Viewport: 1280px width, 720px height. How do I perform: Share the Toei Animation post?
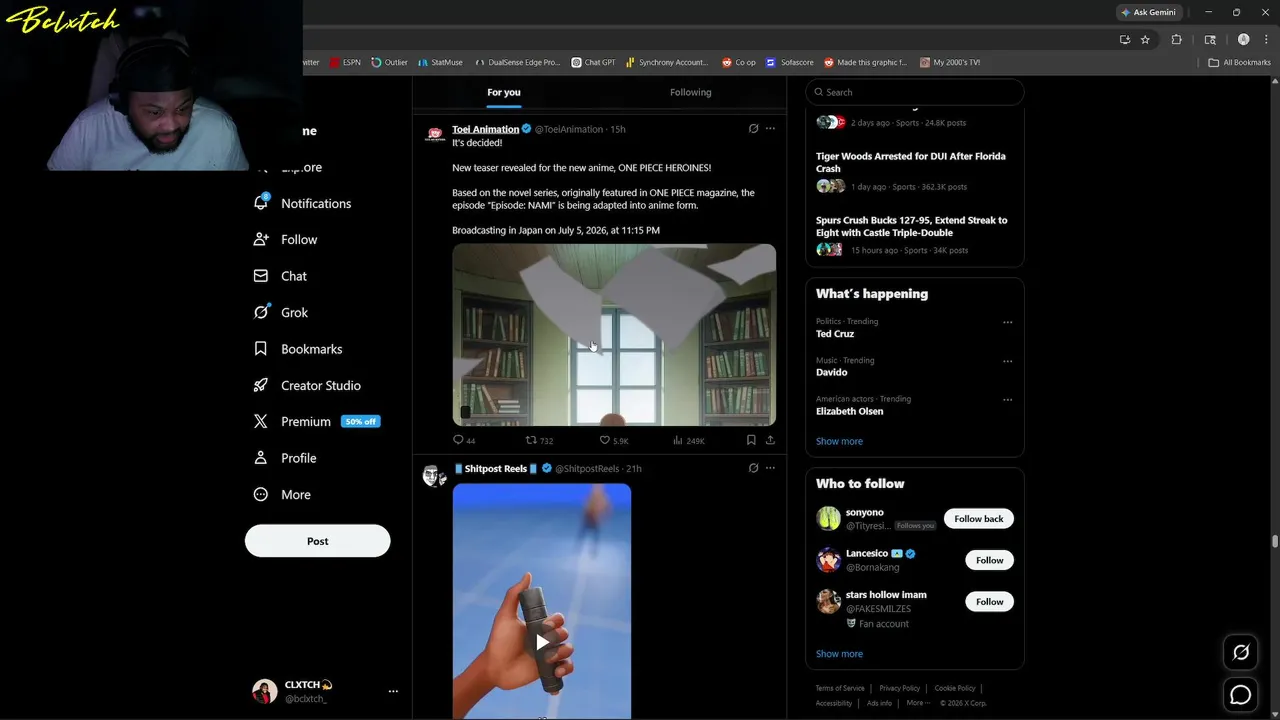click(770, 440)
